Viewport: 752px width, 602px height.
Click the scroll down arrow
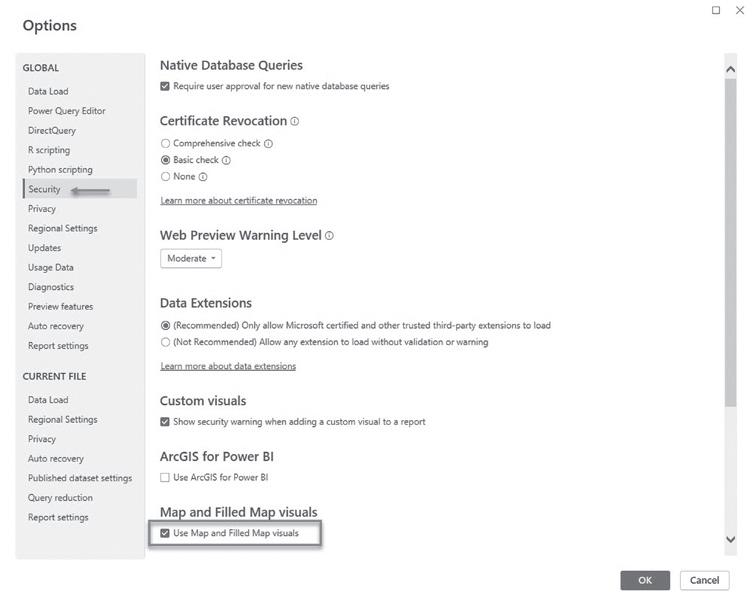pos(730,539)
